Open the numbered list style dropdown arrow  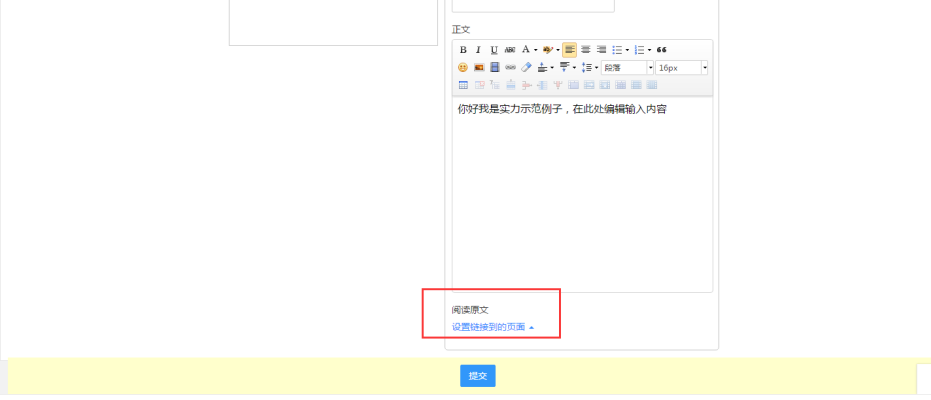[x=650, y=50]
